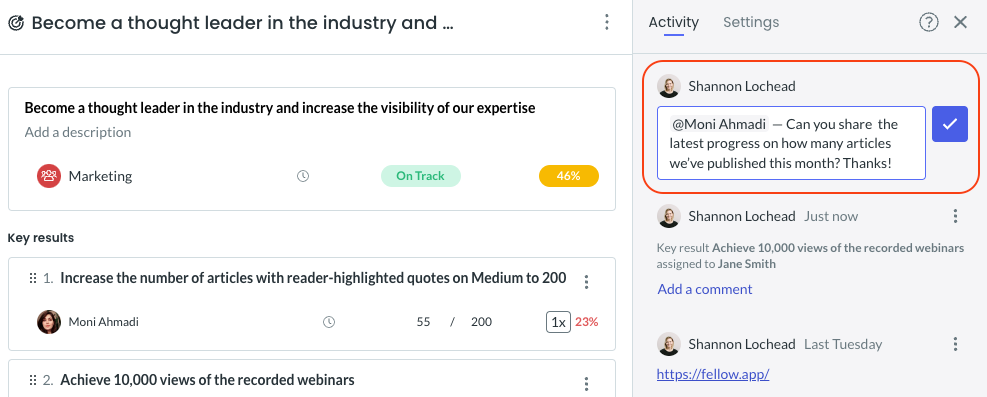Click the Add a comment link
Screen dimensions: 987x397
click(x=704, y=289)
